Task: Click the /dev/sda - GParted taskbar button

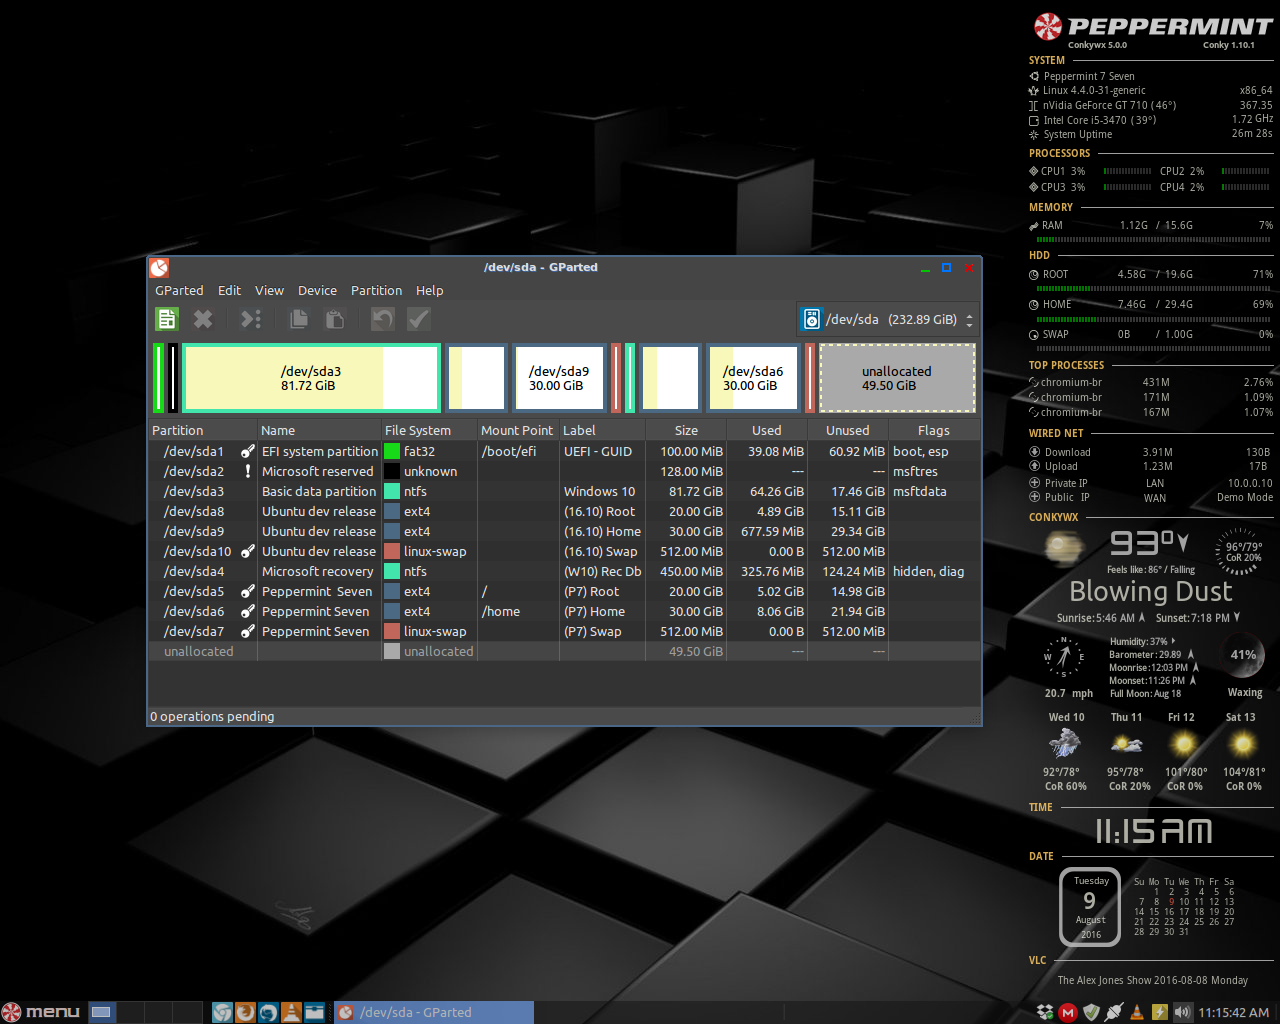Action: pyautogui.click(x=433, y=1012)
